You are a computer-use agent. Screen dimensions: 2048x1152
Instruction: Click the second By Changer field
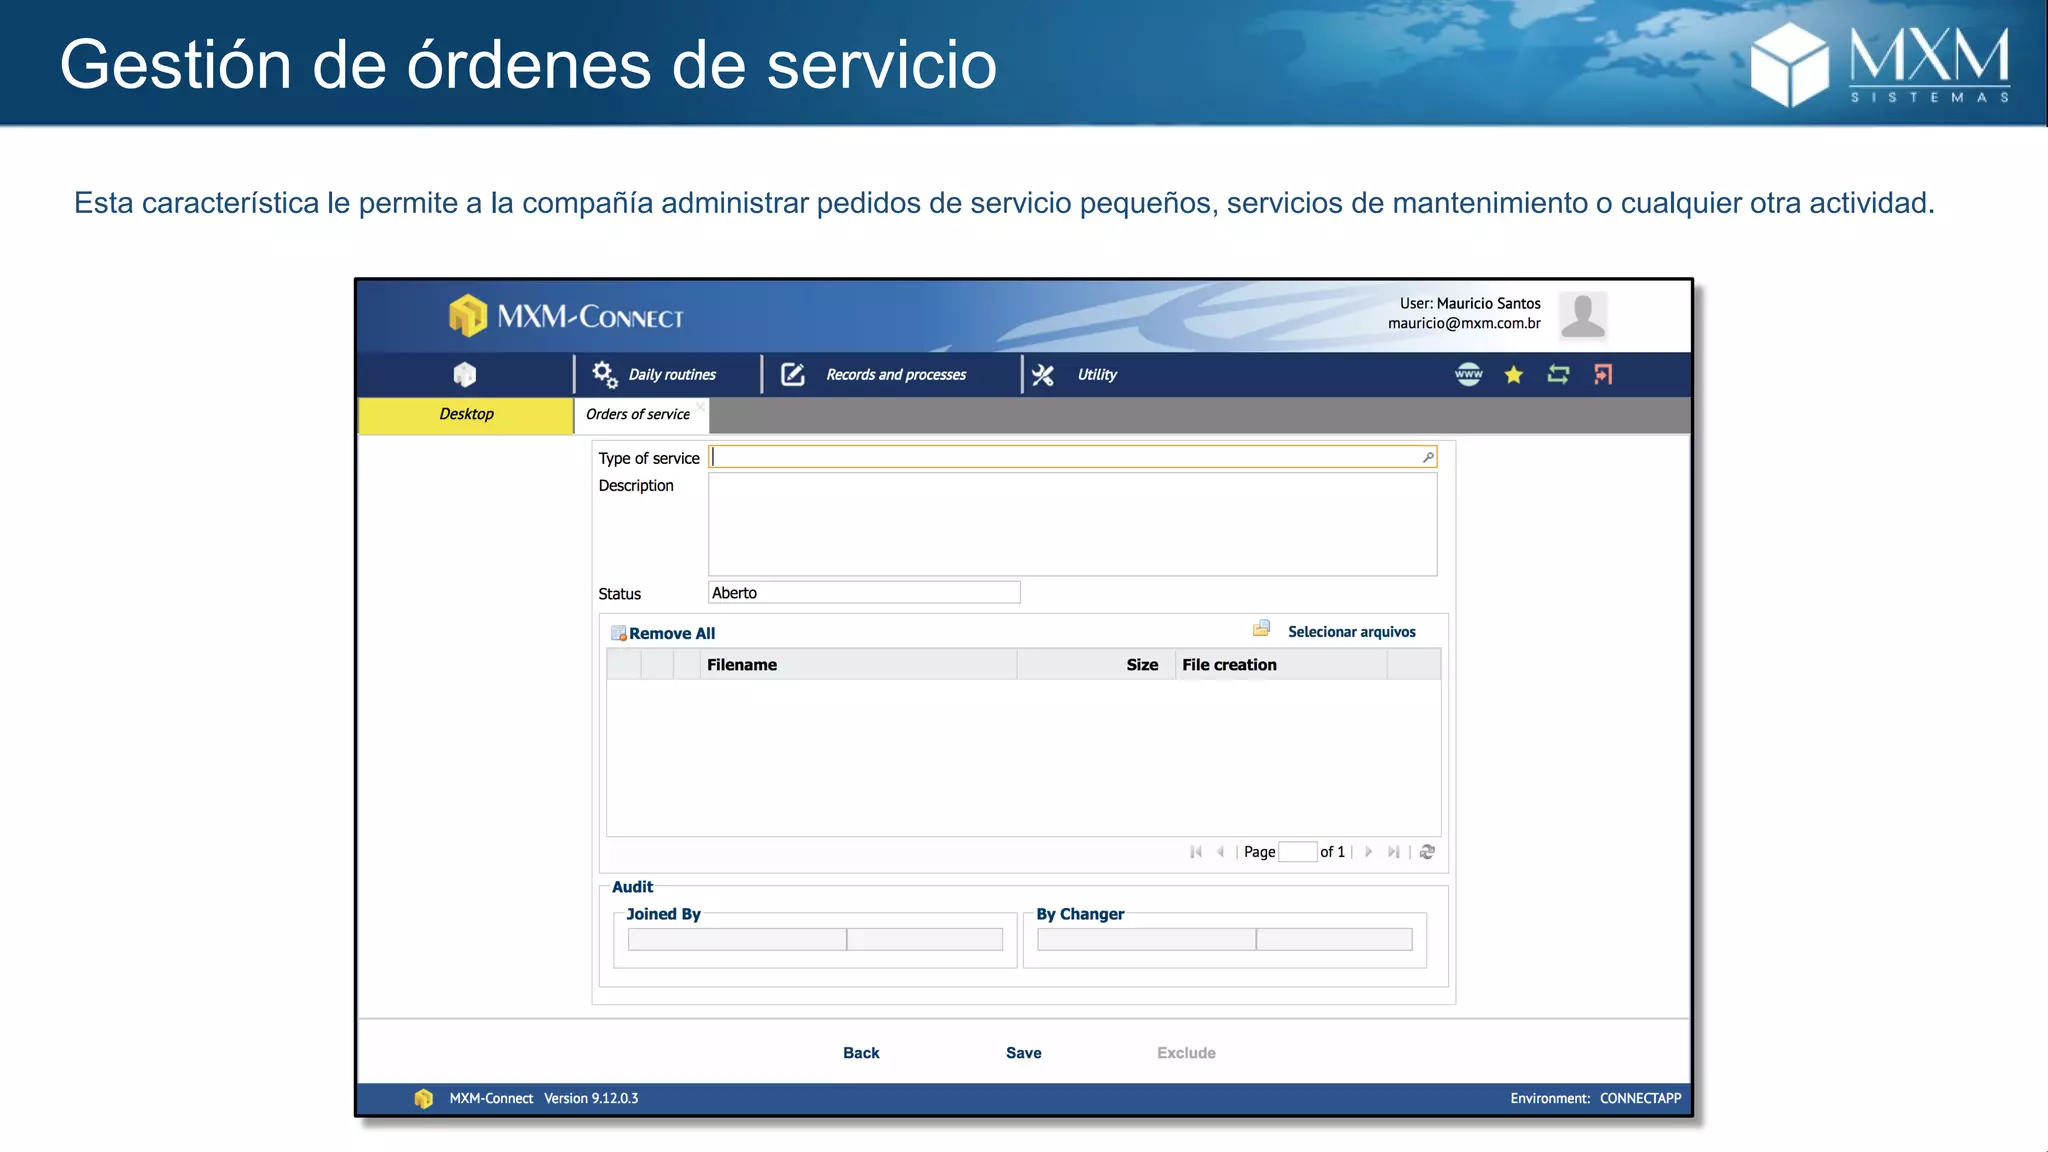(x=1335, y=939)
